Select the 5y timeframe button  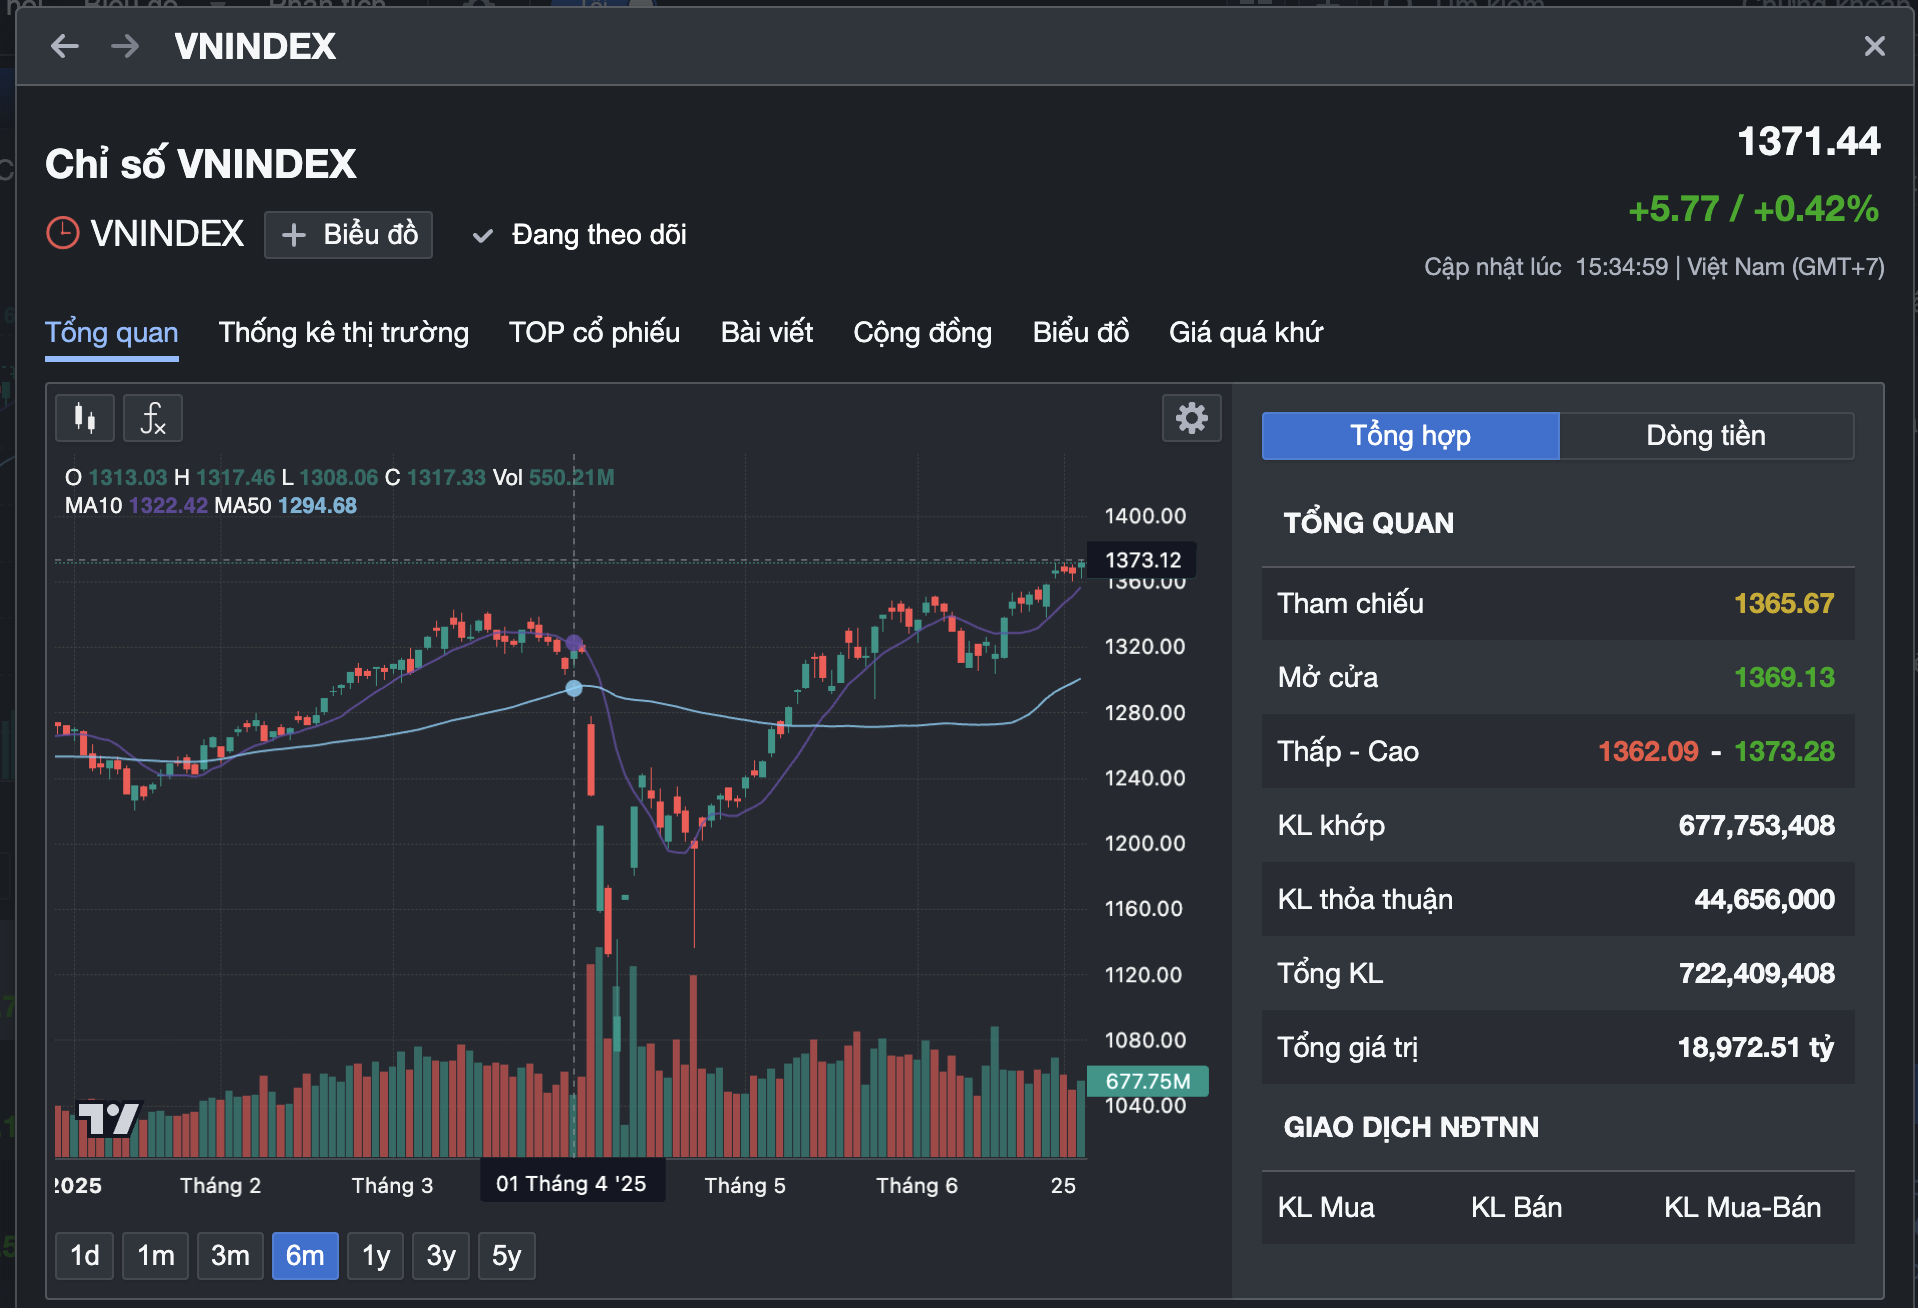(506, 1255)
